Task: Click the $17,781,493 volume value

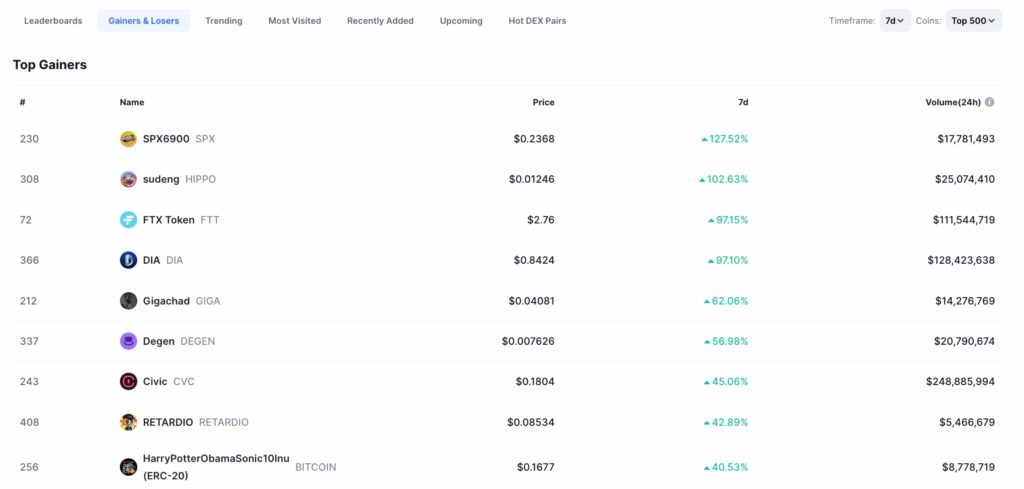Action: click(966, 139)
